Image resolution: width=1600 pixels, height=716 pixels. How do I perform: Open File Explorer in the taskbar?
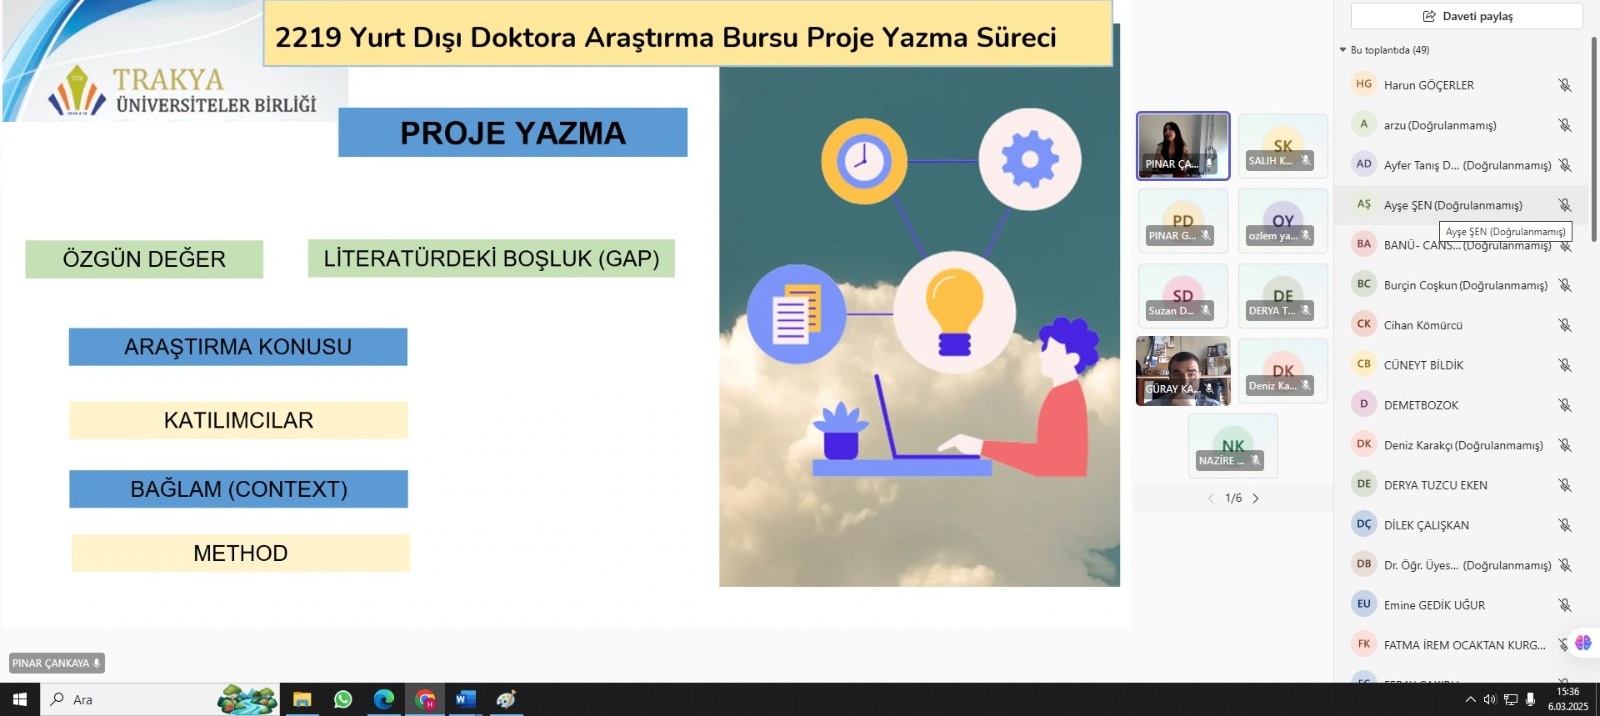tap(302, 699)
